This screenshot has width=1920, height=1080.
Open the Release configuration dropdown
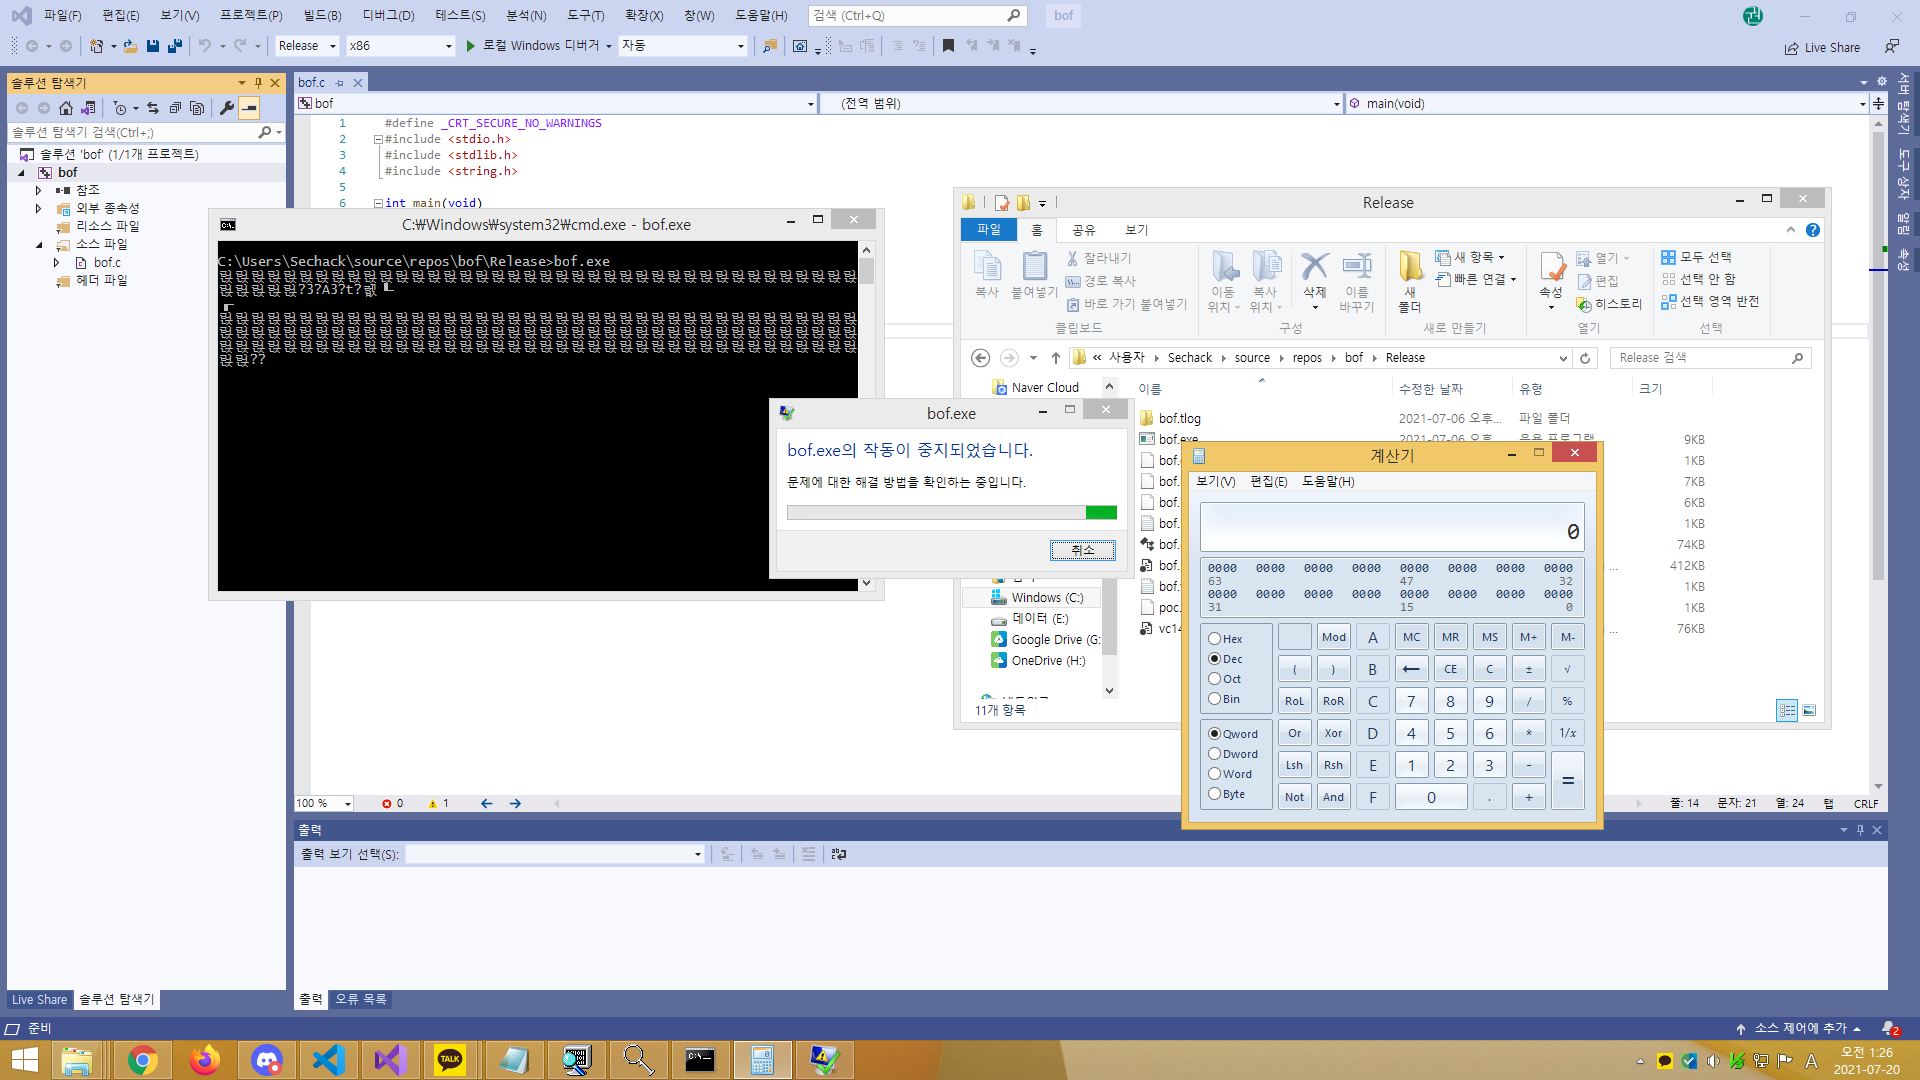(x=308, y=46)
